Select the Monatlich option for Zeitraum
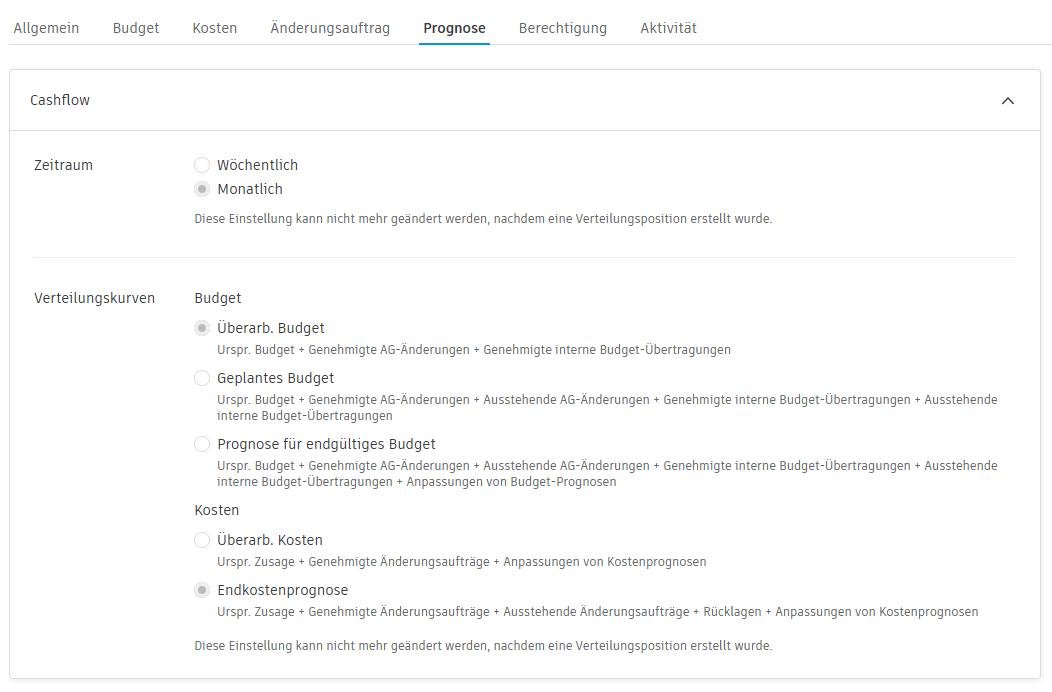This screenshot has width=1052, height=692. click(202, 188)
